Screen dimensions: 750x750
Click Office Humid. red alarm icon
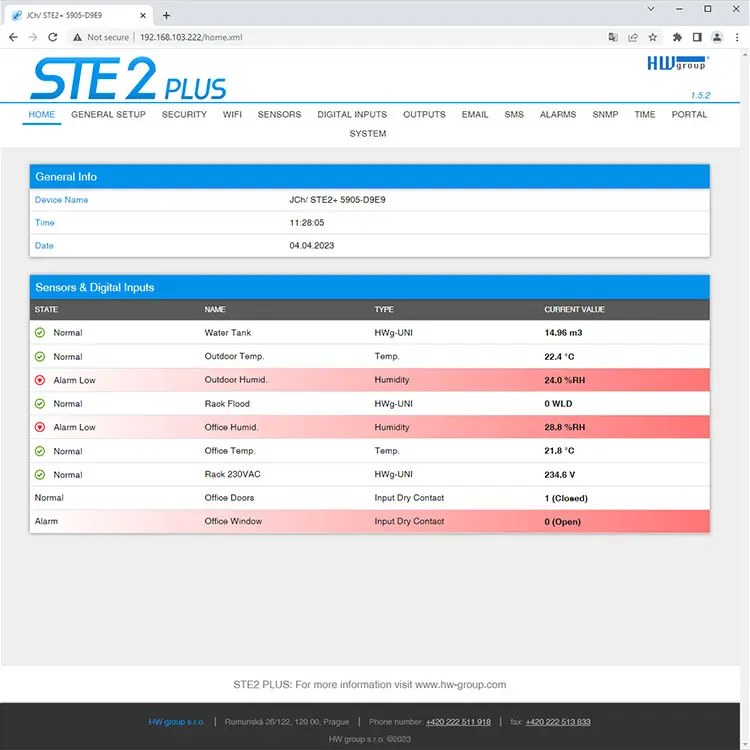(x=40, y=427)
